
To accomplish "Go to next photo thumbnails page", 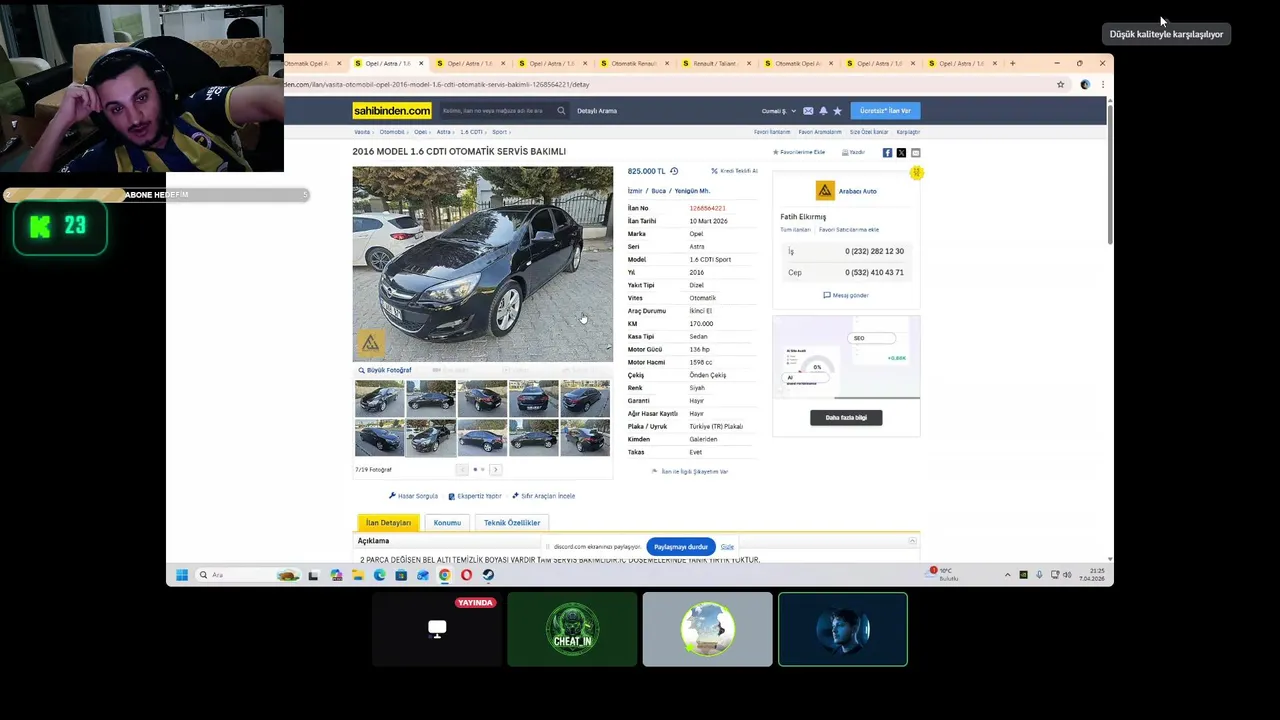I will (x=495, y=469).
